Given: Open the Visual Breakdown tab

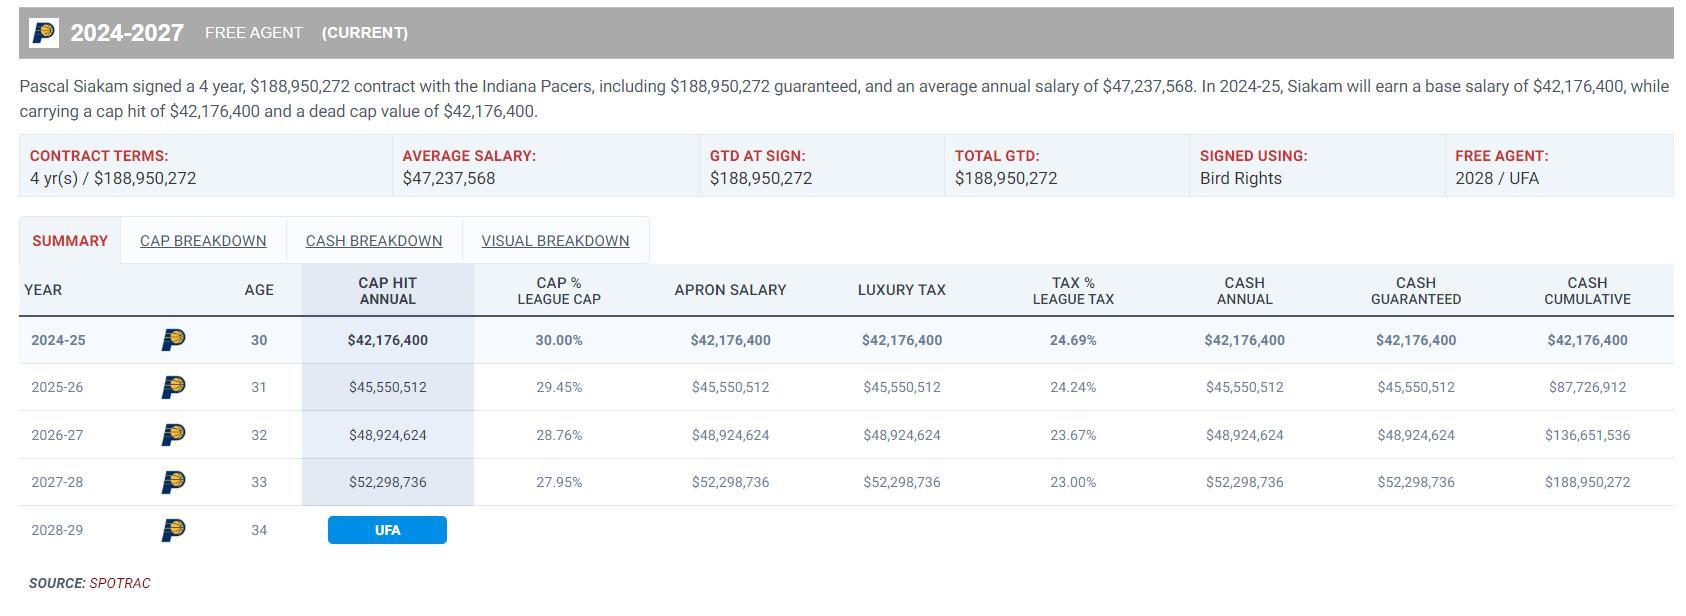Looking at the screenshot, I should [x=555, y=241].
